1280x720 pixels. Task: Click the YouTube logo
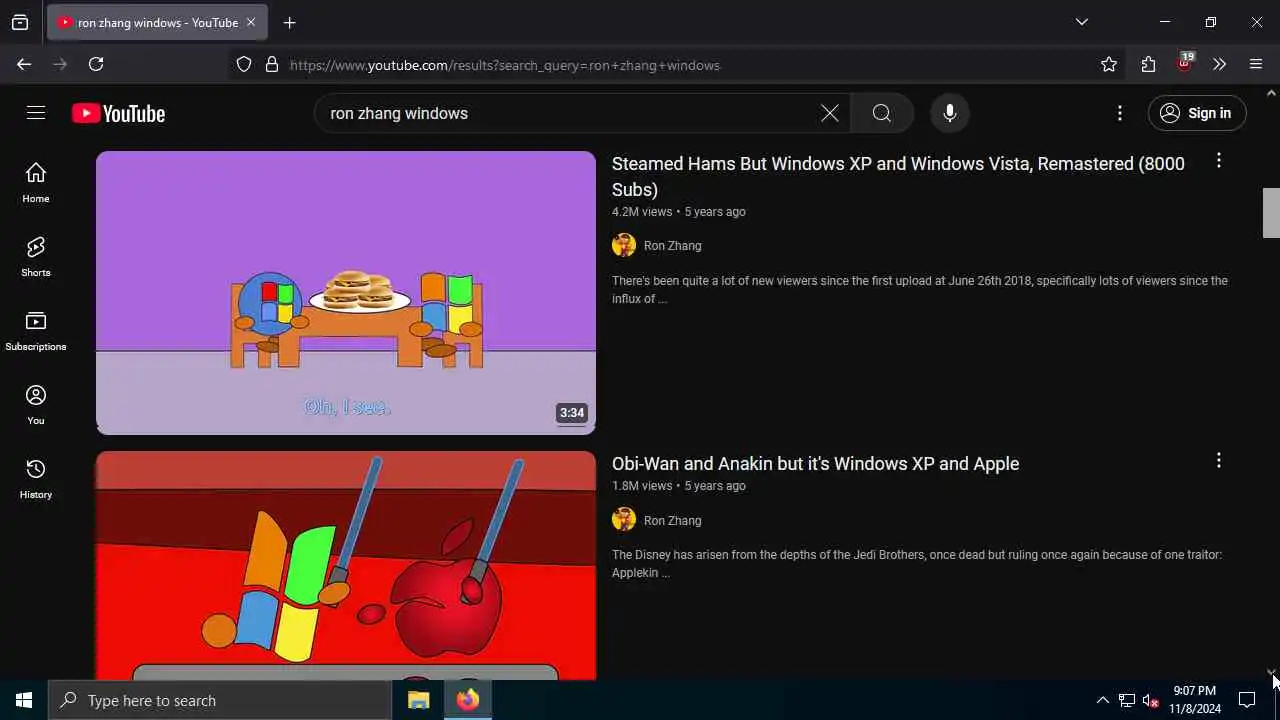click(x=118, y=114)
